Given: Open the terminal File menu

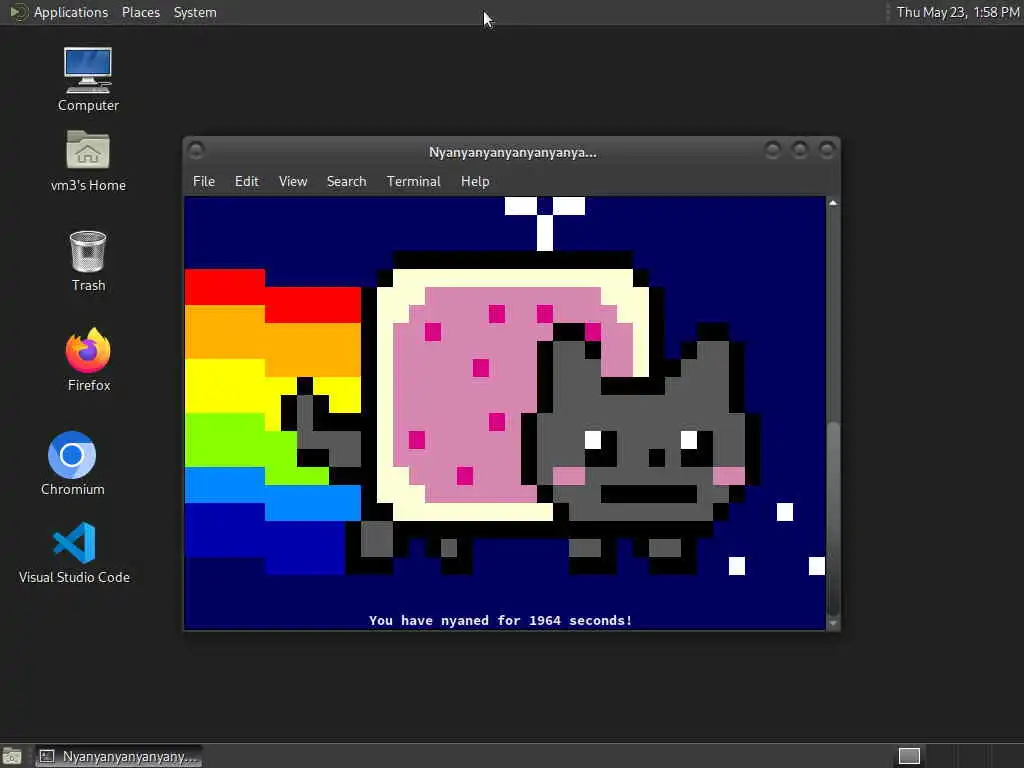Looking at the screenshot, I should pyautogui.click(x=204, y=182).
